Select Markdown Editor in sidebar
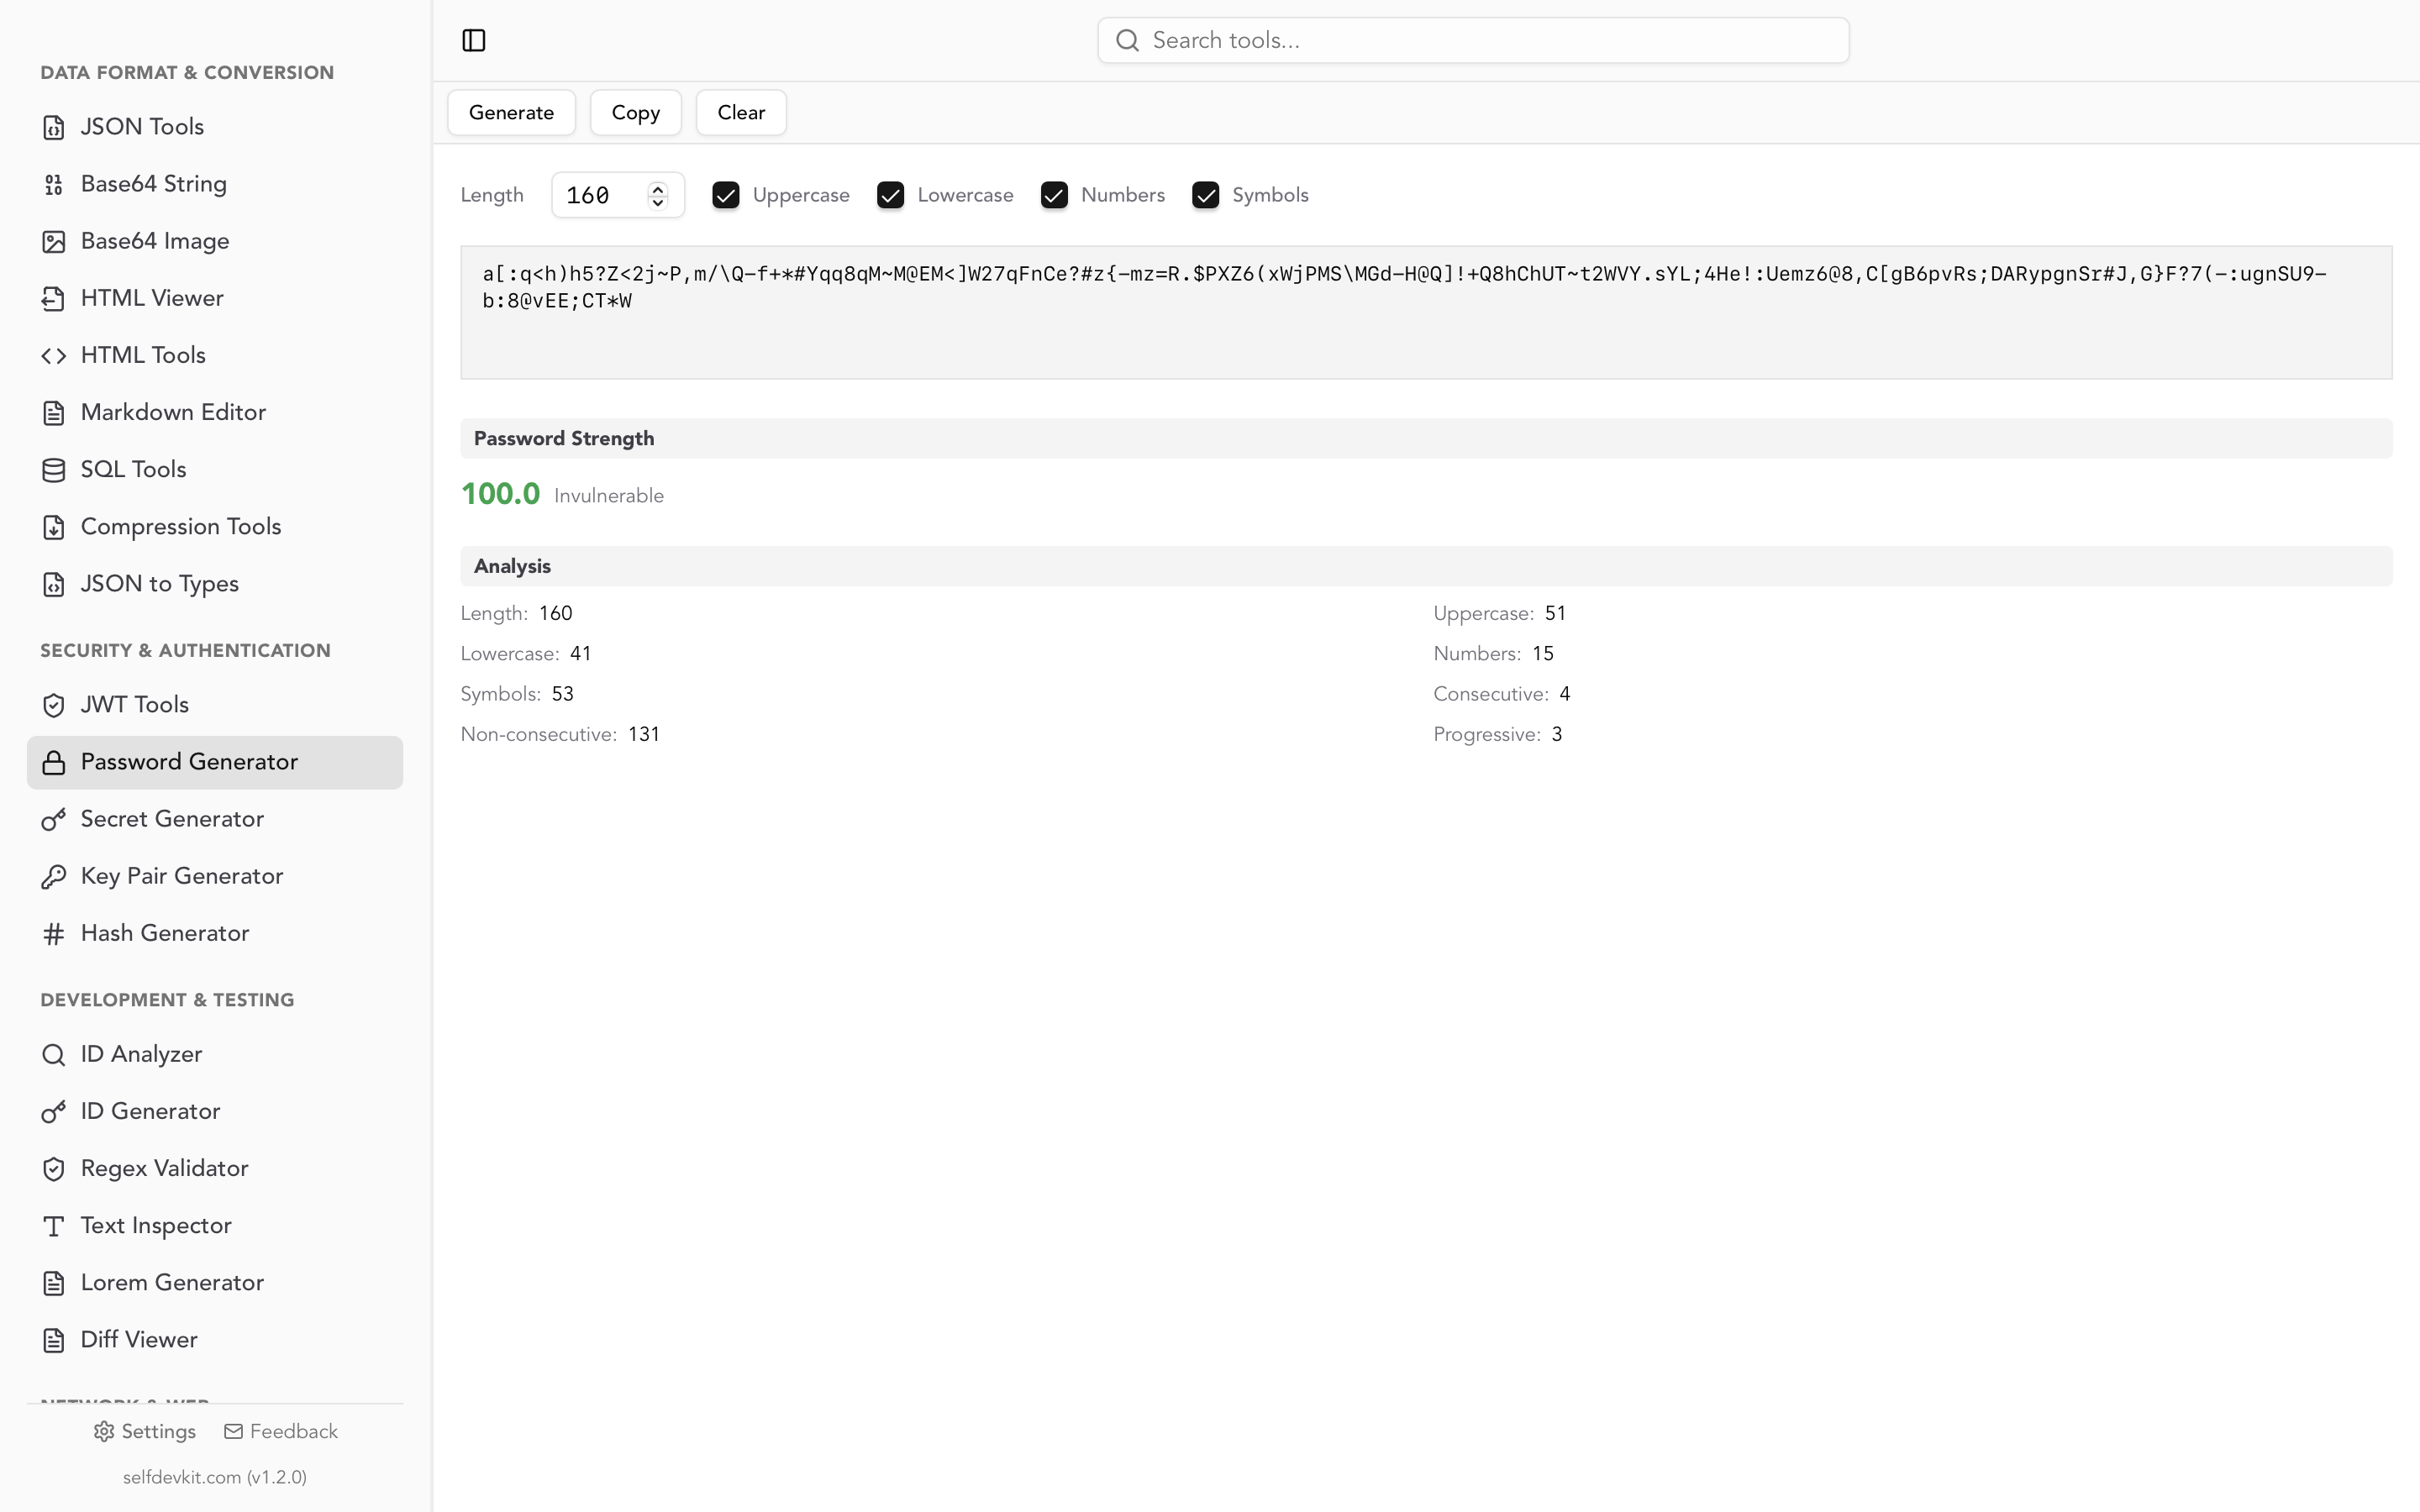This screenshot has width=2420, height=1512. pos(215,412)
